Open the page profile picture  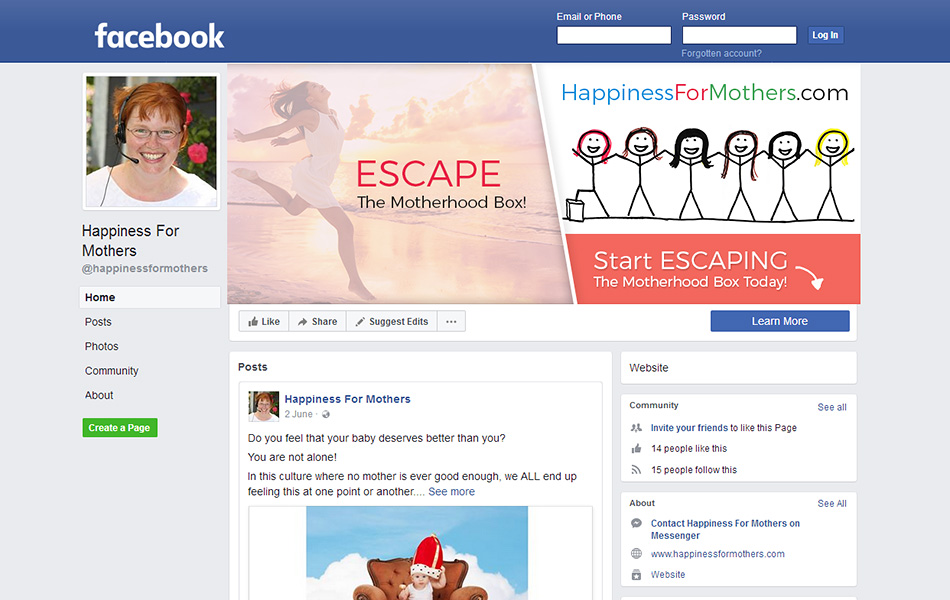pyautogui.click(x=151, y=142)
